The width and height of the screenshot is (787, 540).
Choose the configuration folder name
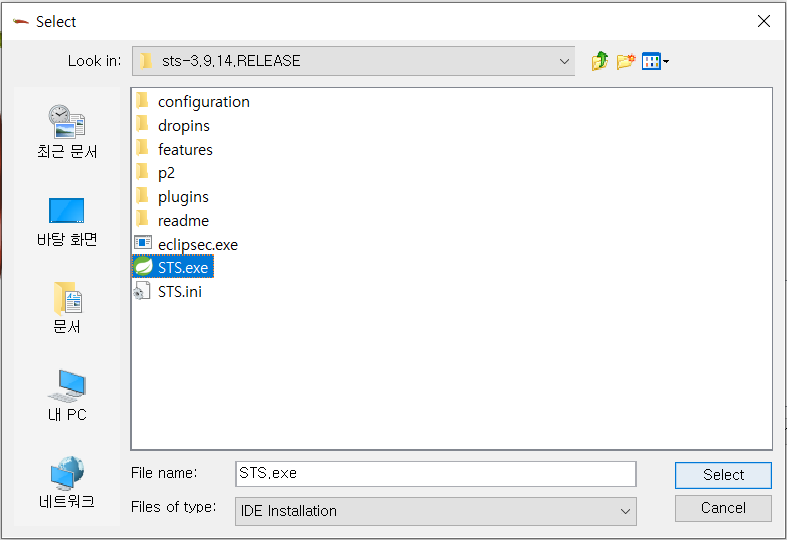pyautogui.click(x=204, y=102)
